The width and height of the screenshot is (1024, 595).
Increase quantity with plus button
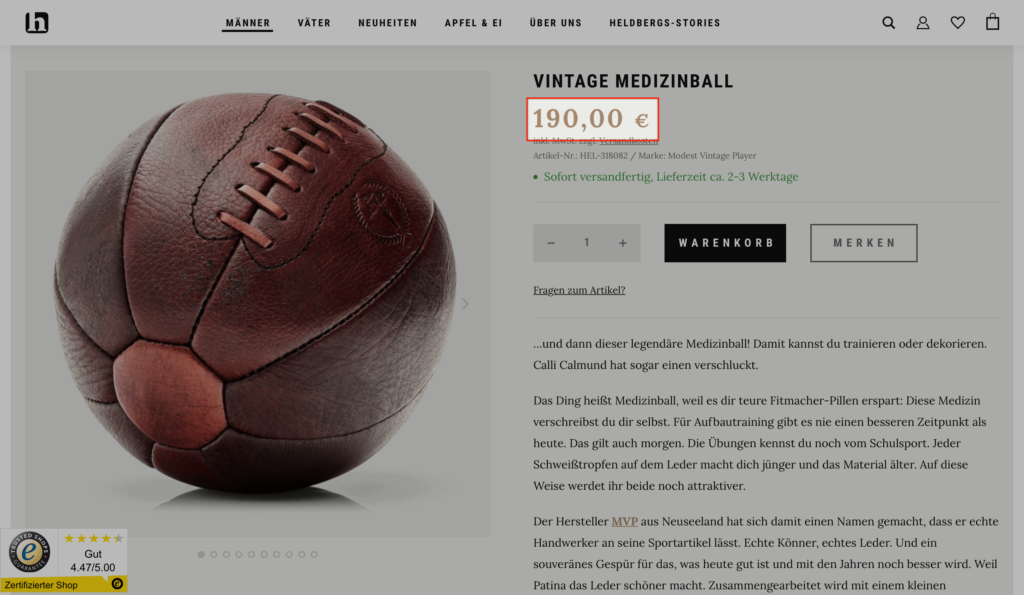click(623, 243)
